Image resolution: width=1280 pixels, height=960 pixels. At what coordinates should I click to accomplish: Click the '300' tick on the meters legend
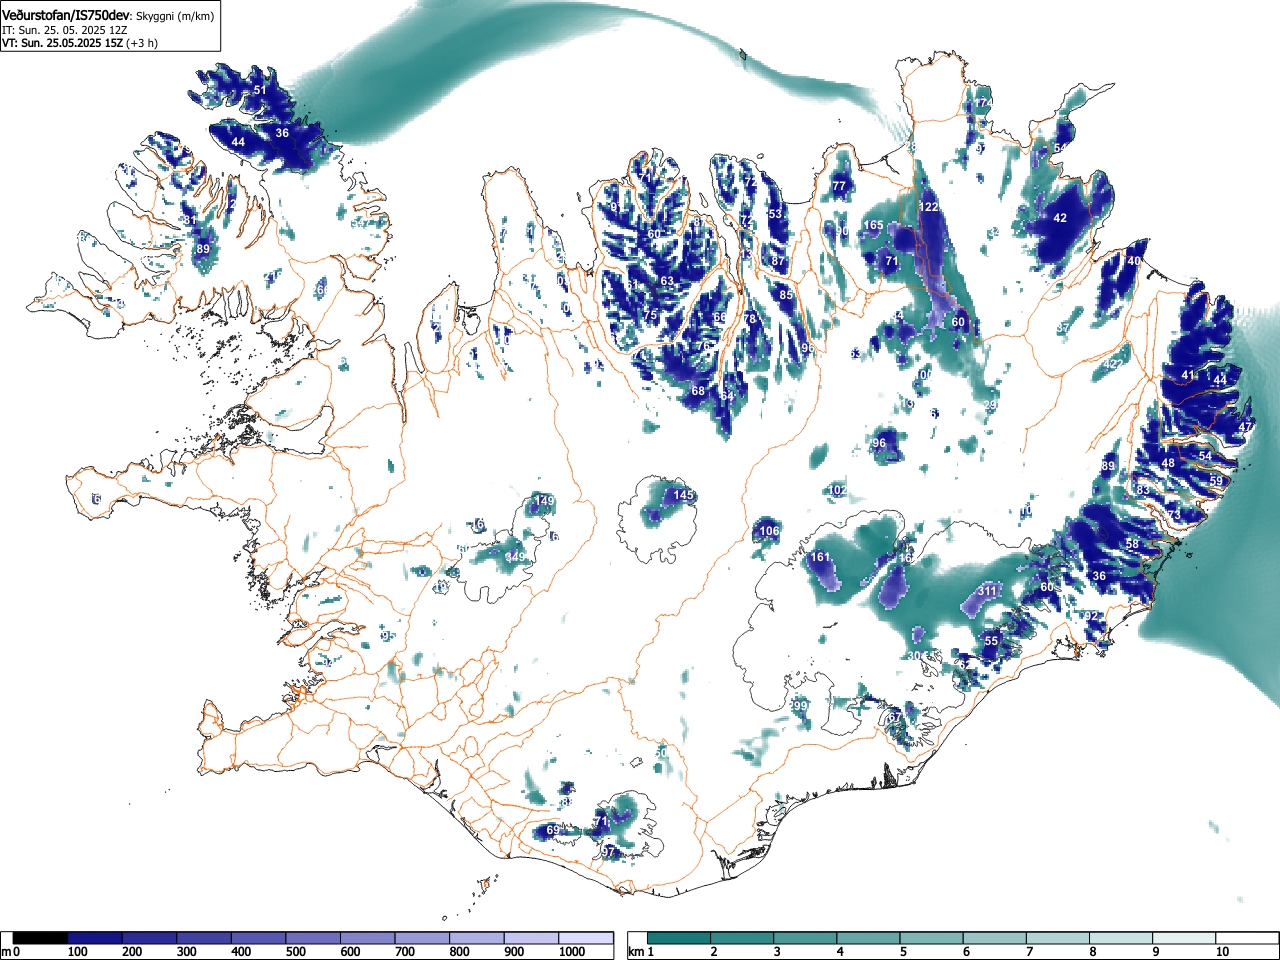pyautogui.click(x=186, y=952)
